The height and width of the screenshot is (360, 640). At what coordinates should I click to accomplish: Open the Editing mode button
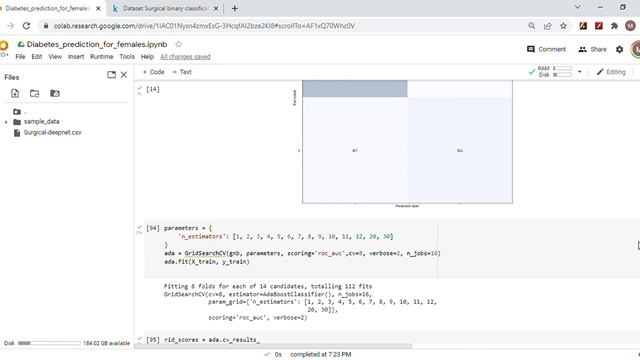[x=611, y=72]
